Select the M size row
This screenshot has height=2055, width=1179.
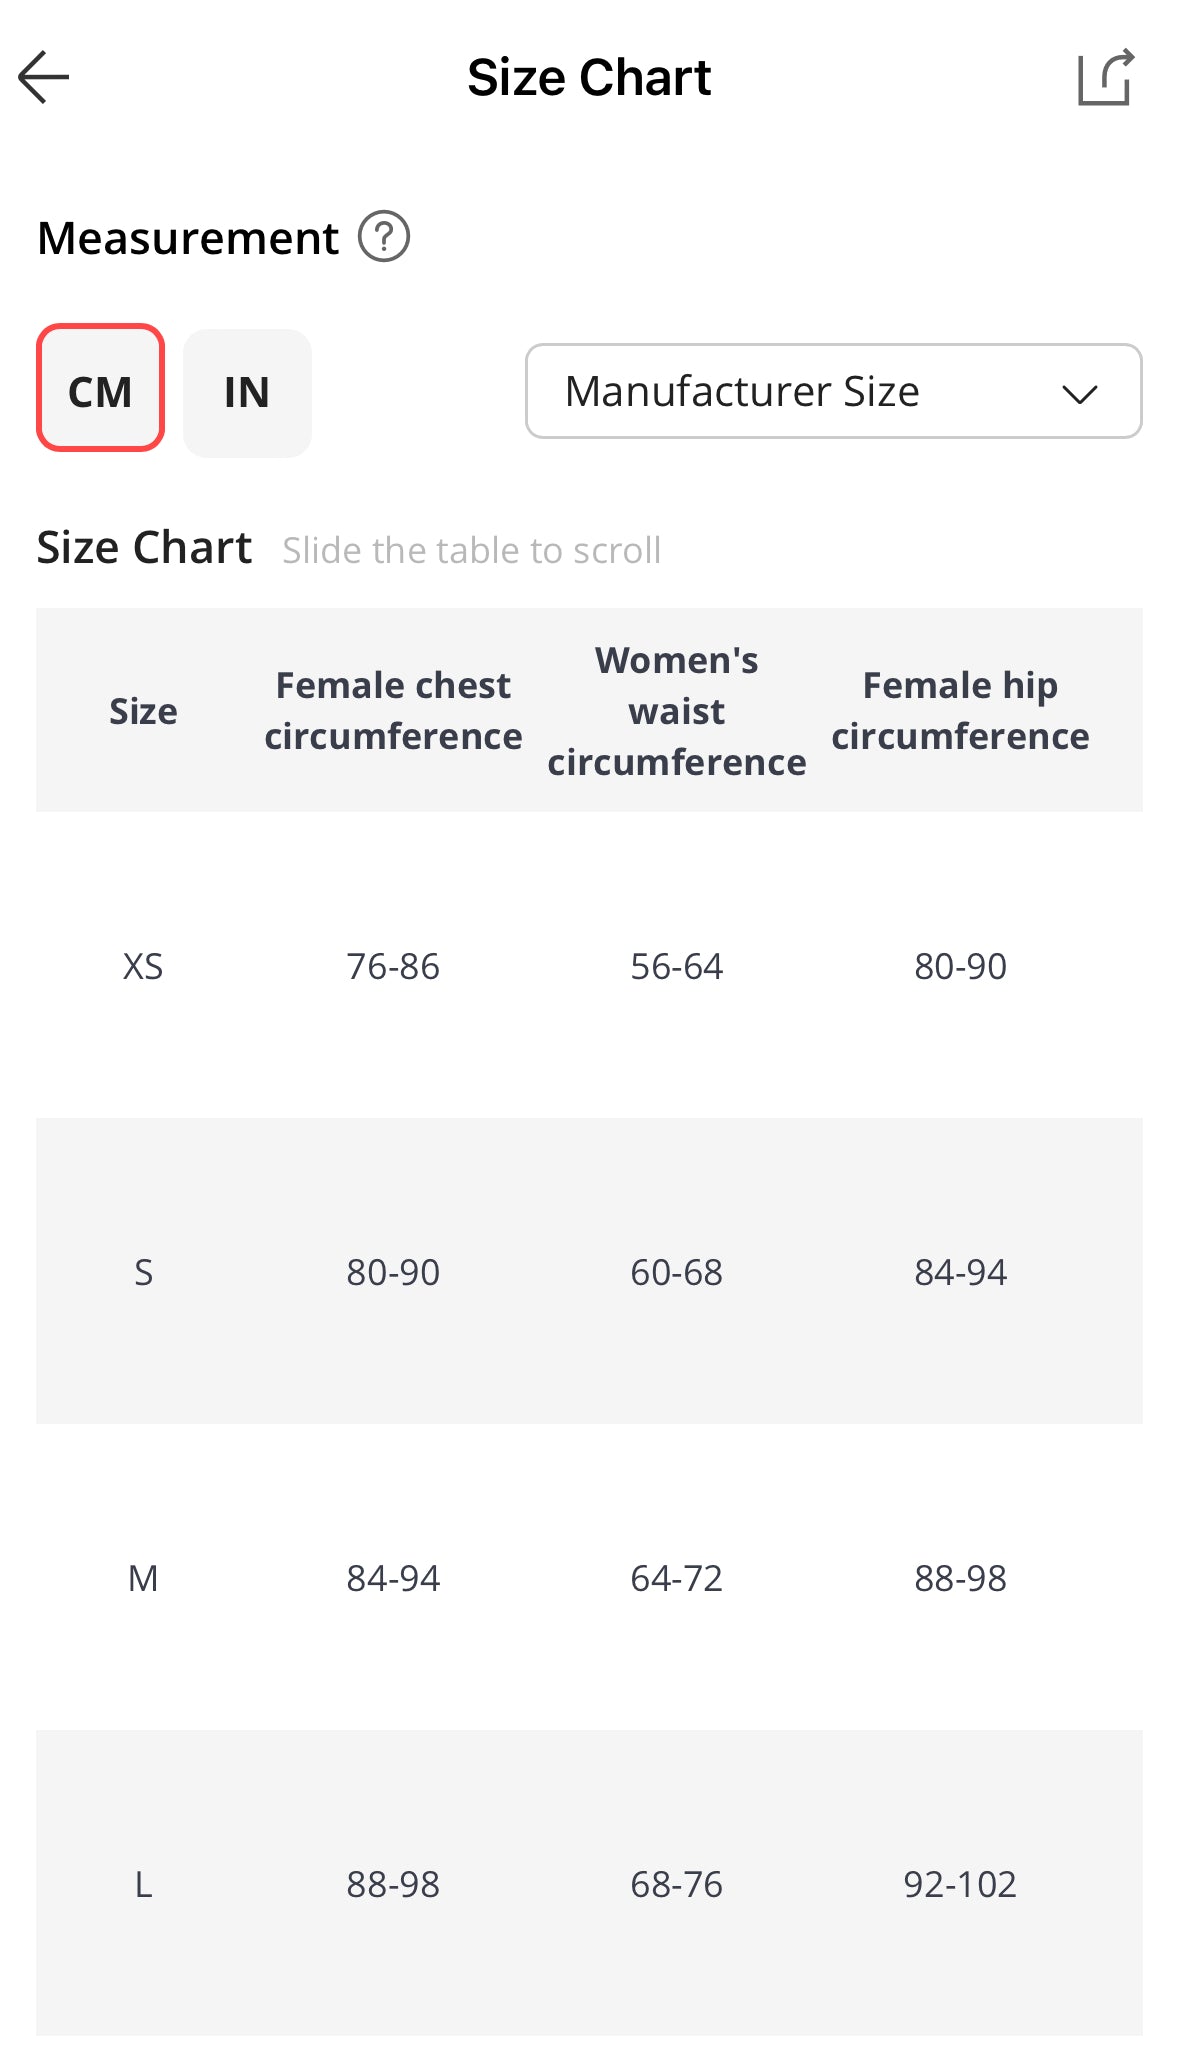coord(143,1578)
